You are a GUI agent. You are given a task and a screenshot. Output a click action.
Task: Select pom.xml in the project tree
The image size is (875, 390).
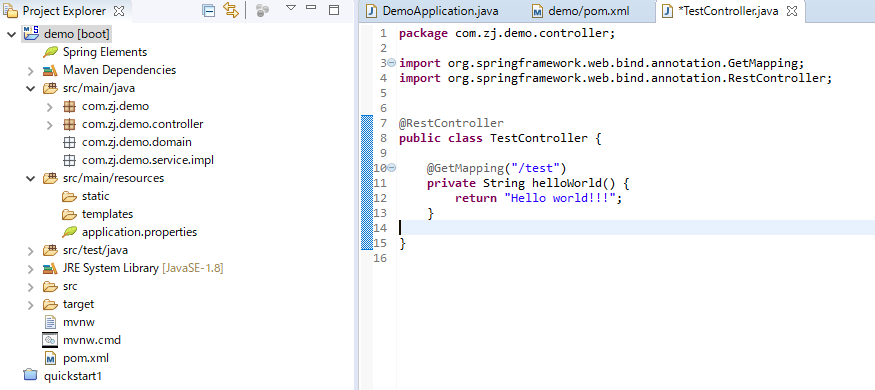86,358
